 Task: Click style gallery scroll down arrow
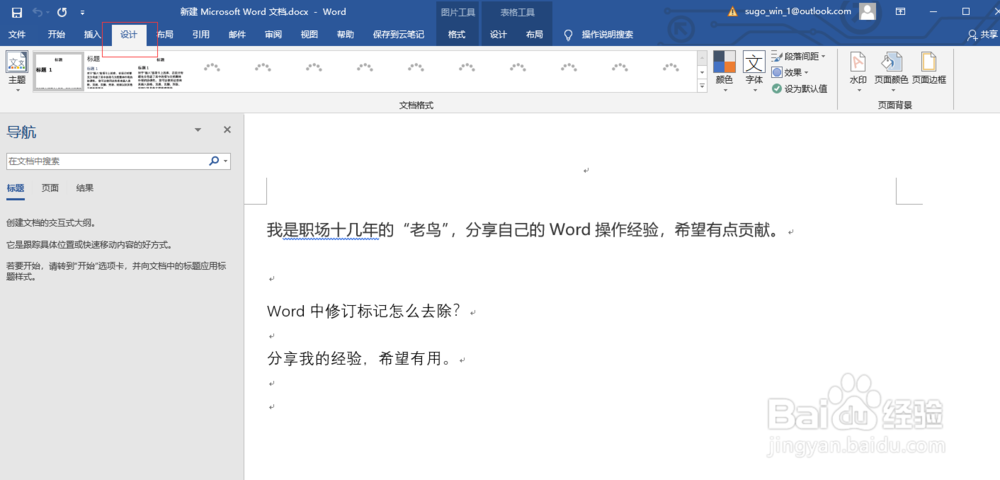pos(703,72)
